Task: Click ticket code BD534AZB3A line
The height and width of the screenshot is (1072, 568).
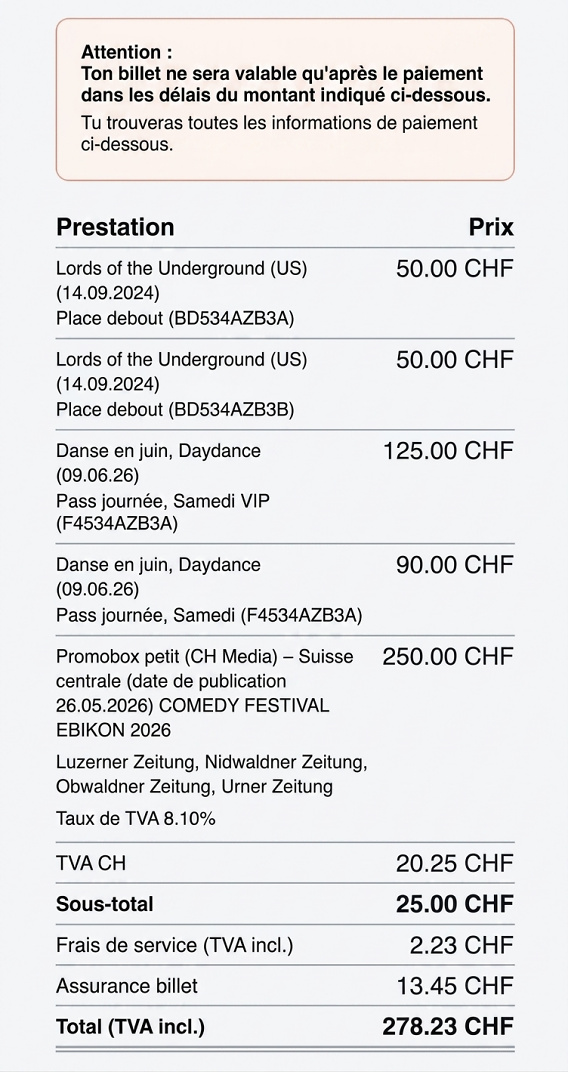Action: 175,319
